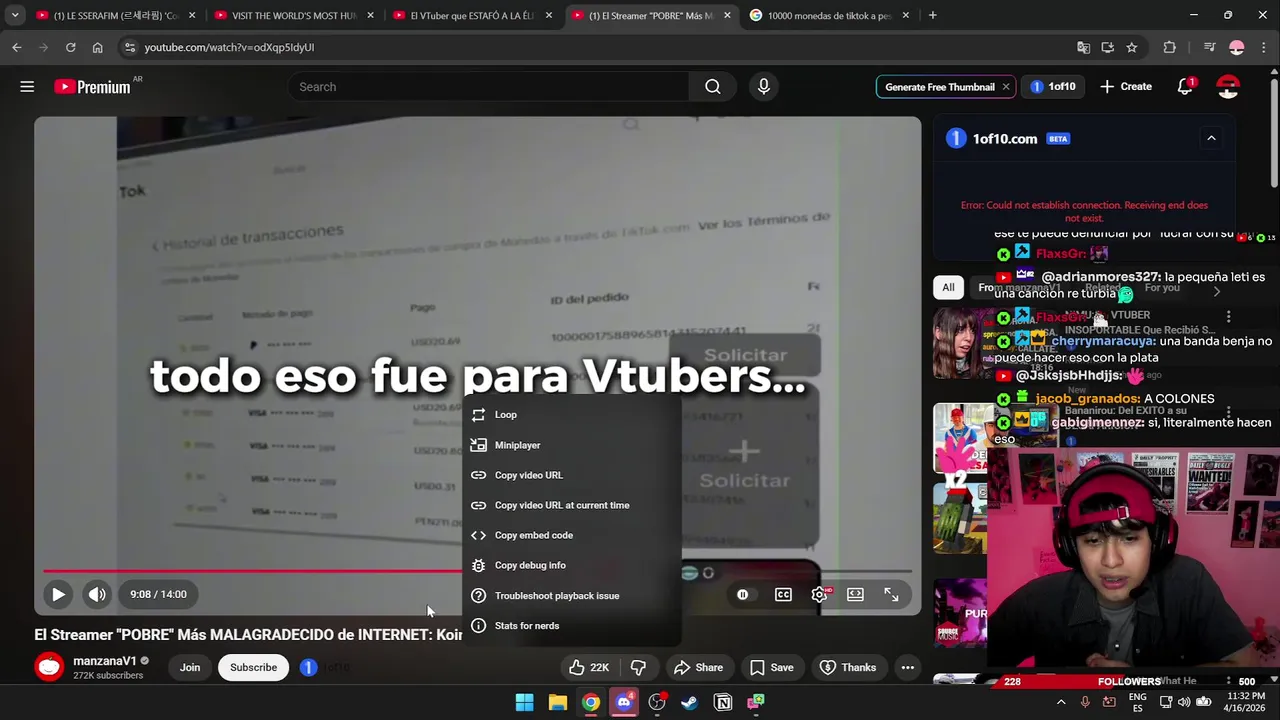
Task: Send Thanks to the creator
Action: pos(848,667)
